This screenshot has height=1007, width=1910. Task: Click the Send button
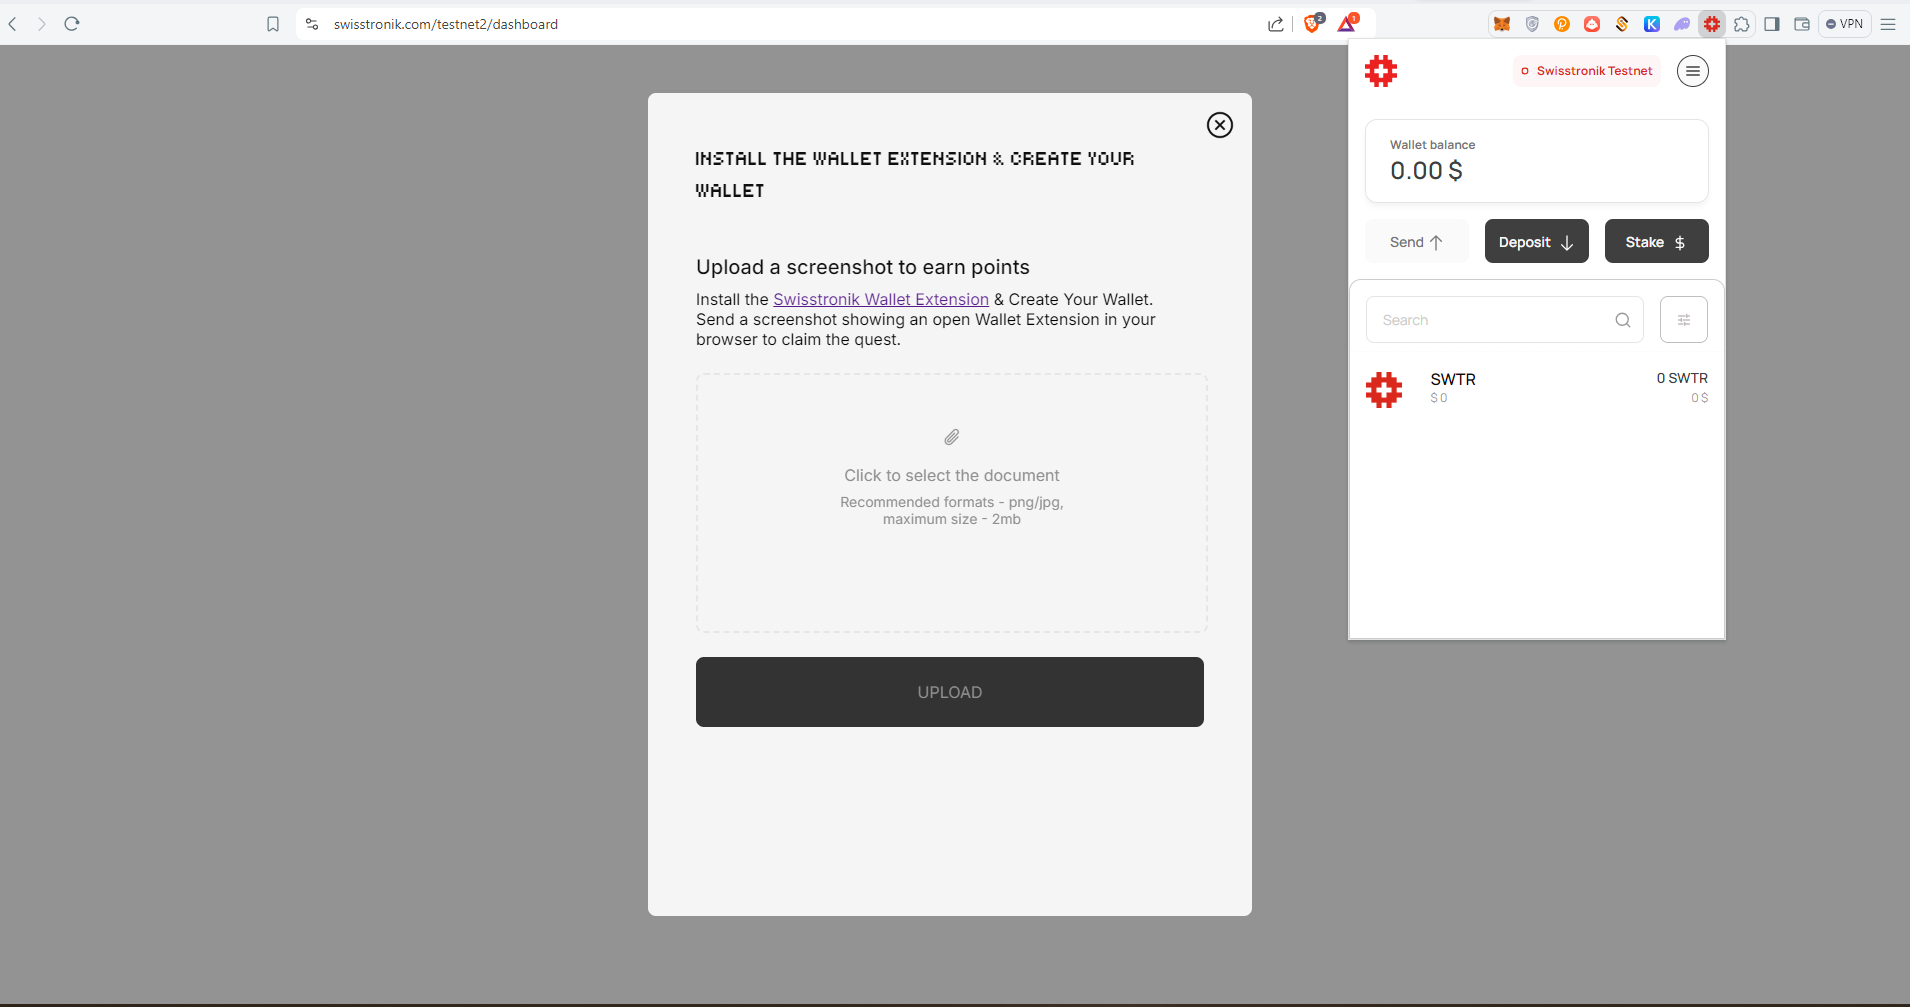(1416, 242)
